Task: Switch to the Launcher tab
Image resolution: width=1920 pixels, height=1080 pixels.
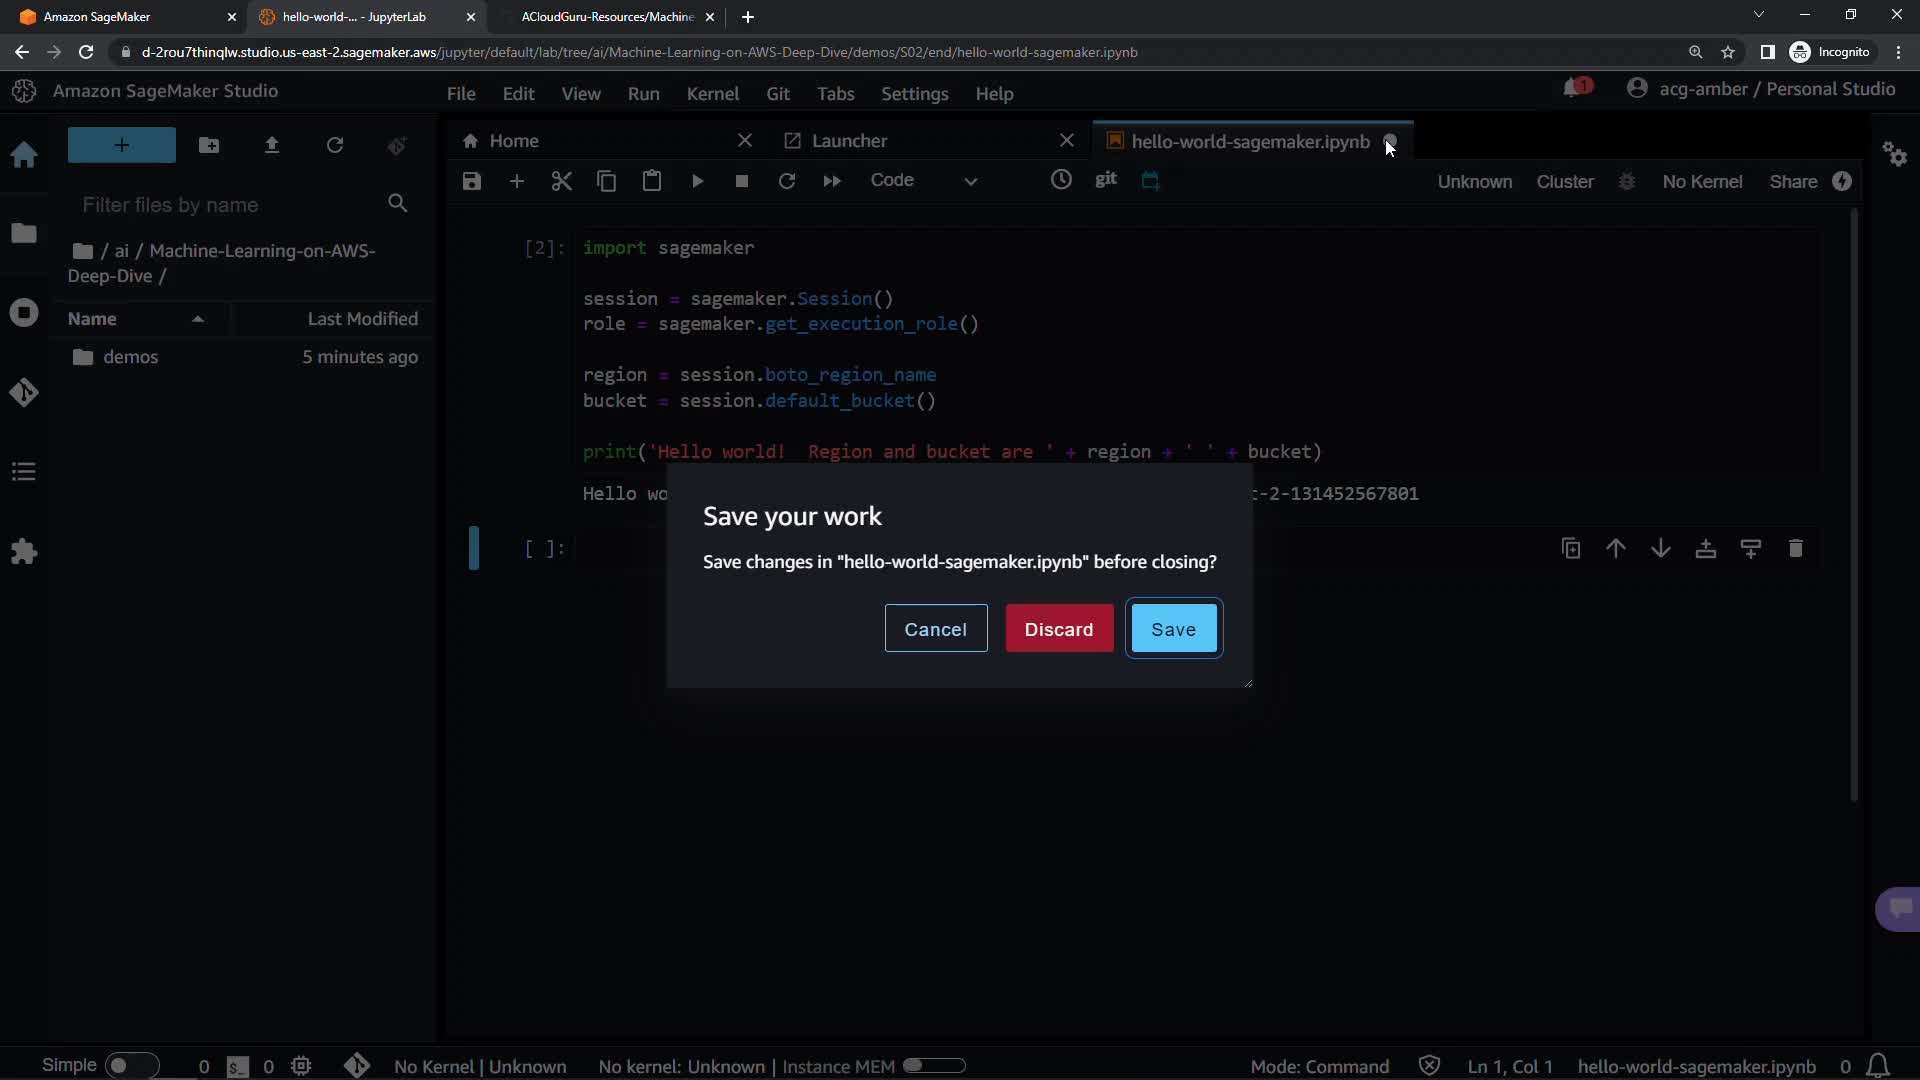Action: pyautogui.click(x=849, y=141)
